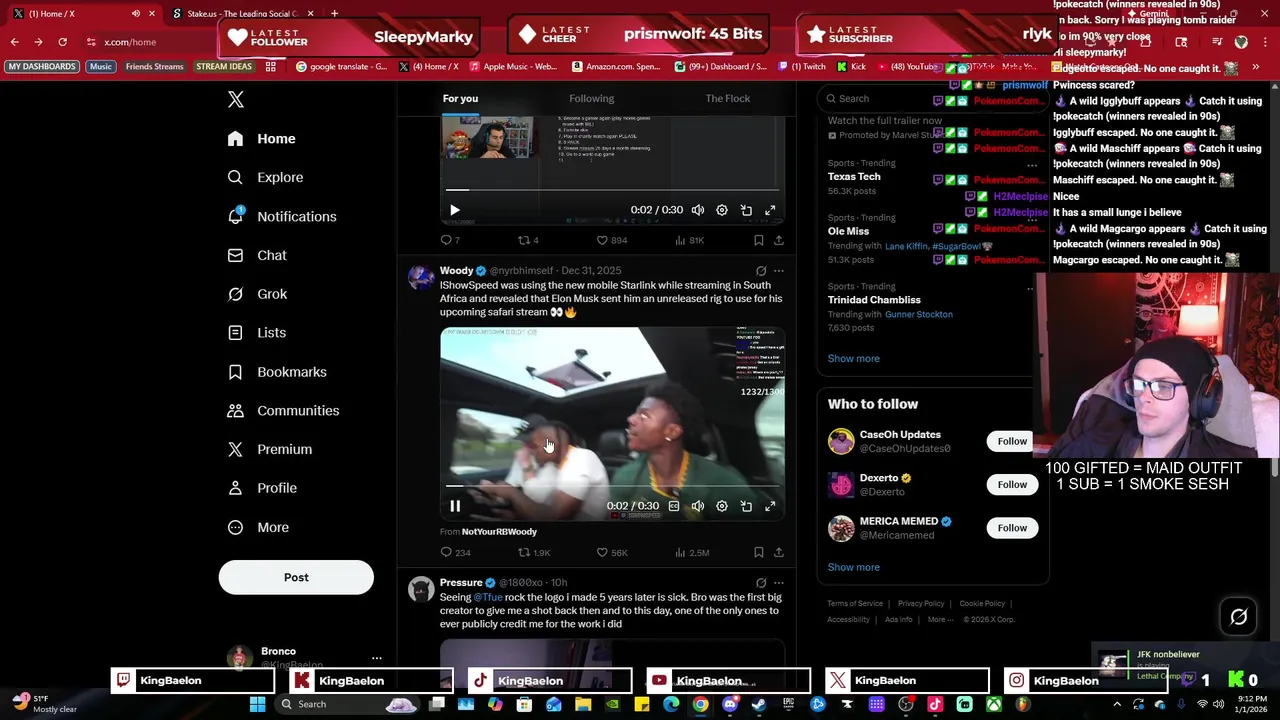The width and height of the screenshot is (1280, 720).
Task: Show more trending topics
Action: point(854,358)
